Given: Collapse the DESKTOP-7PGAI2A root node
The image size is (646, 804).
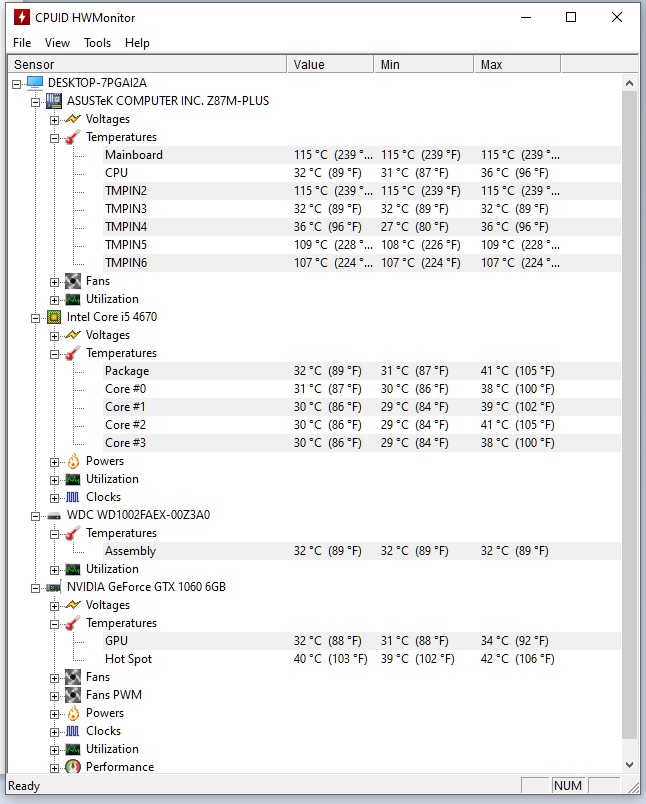Looking at the screenshot, I should point(16,84).
